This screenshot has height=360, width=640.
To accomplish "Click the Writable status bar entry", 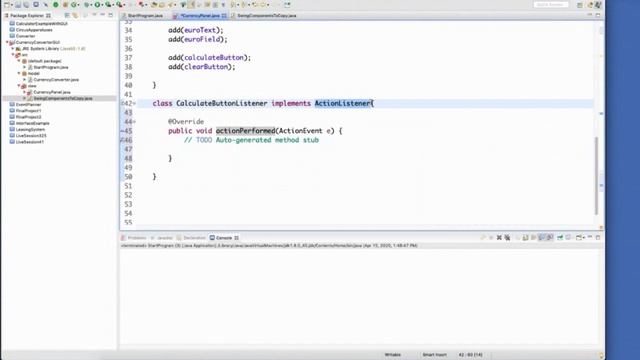I will coord(393,355).
